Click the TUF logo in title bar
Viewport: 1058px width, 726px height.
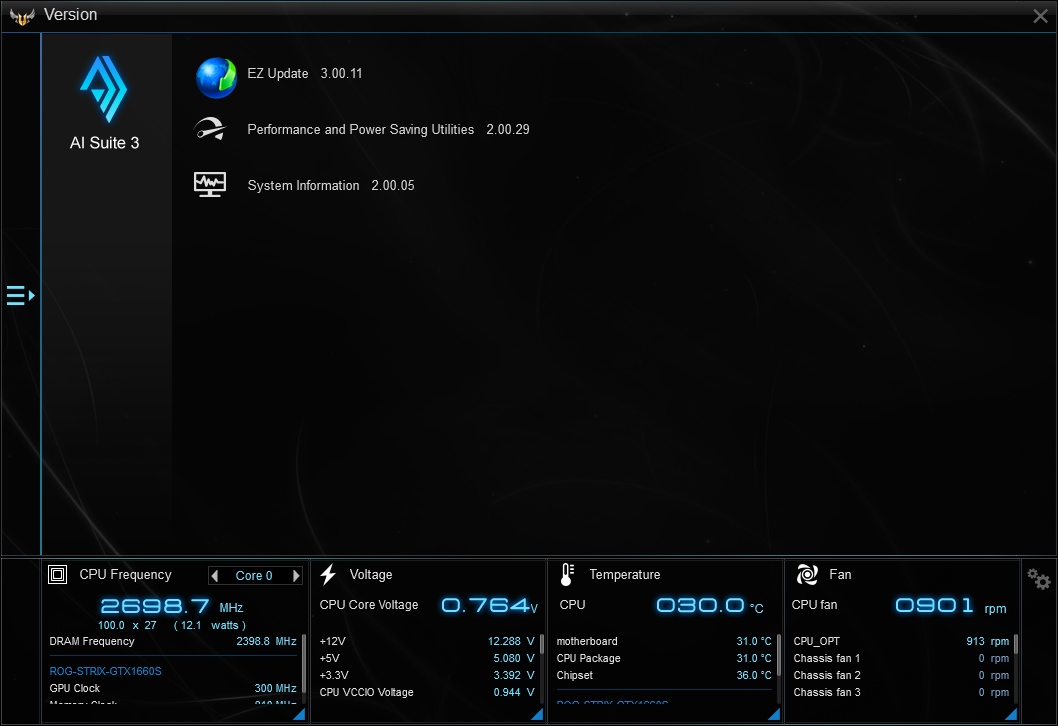click(22, 16)
